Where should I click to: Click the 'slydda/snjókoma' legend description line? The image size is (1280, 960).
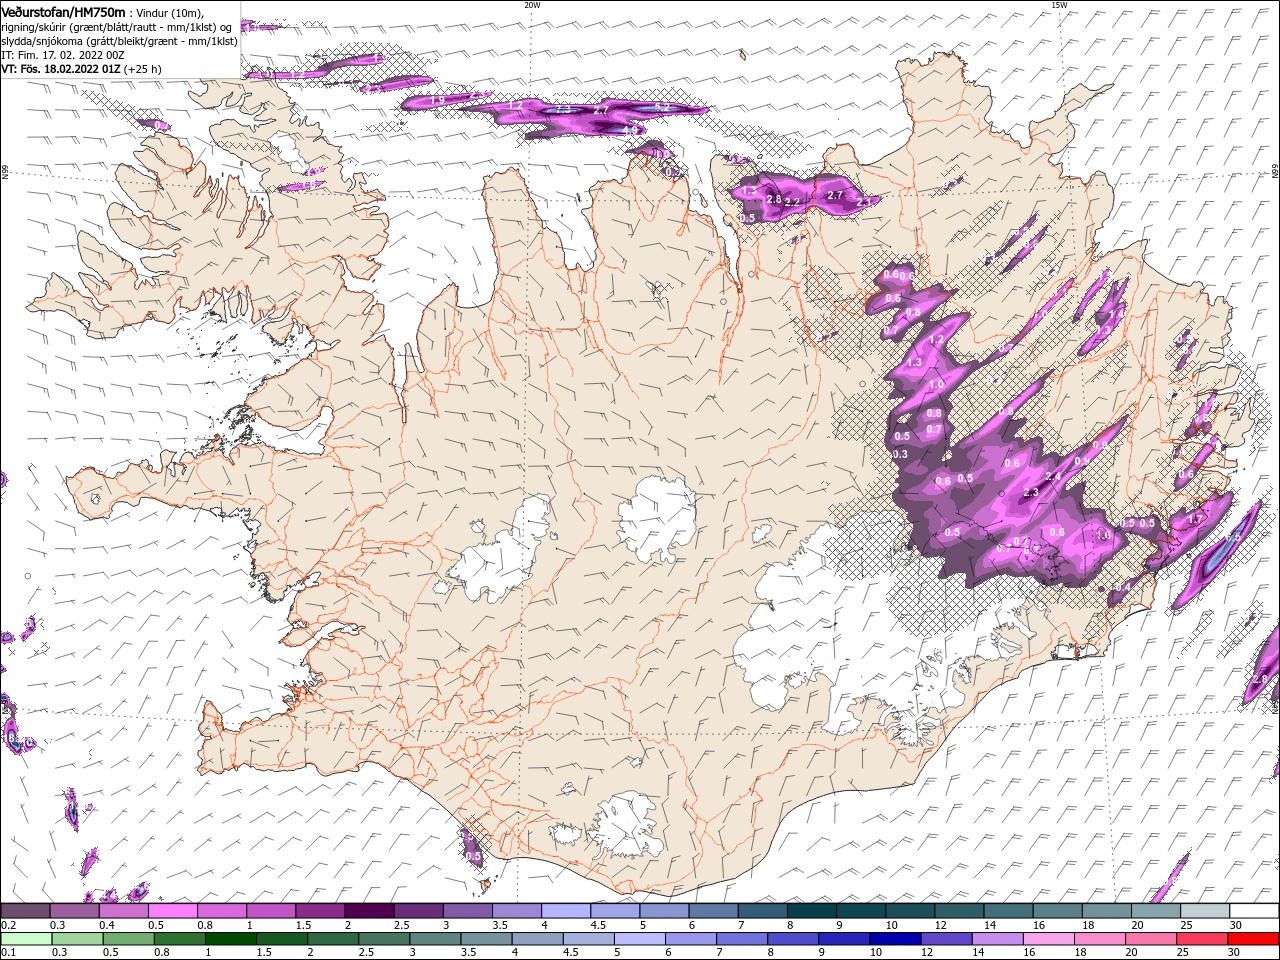click(119, 41)
